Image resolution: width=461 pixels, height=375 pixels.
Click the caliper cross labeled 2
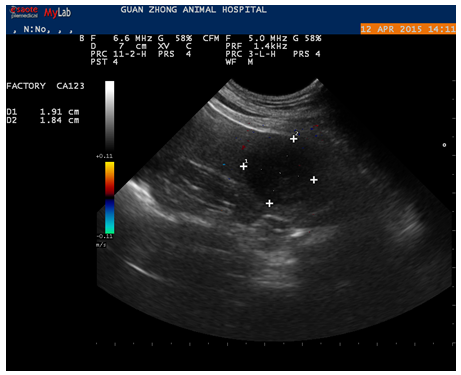pos(293,139)
